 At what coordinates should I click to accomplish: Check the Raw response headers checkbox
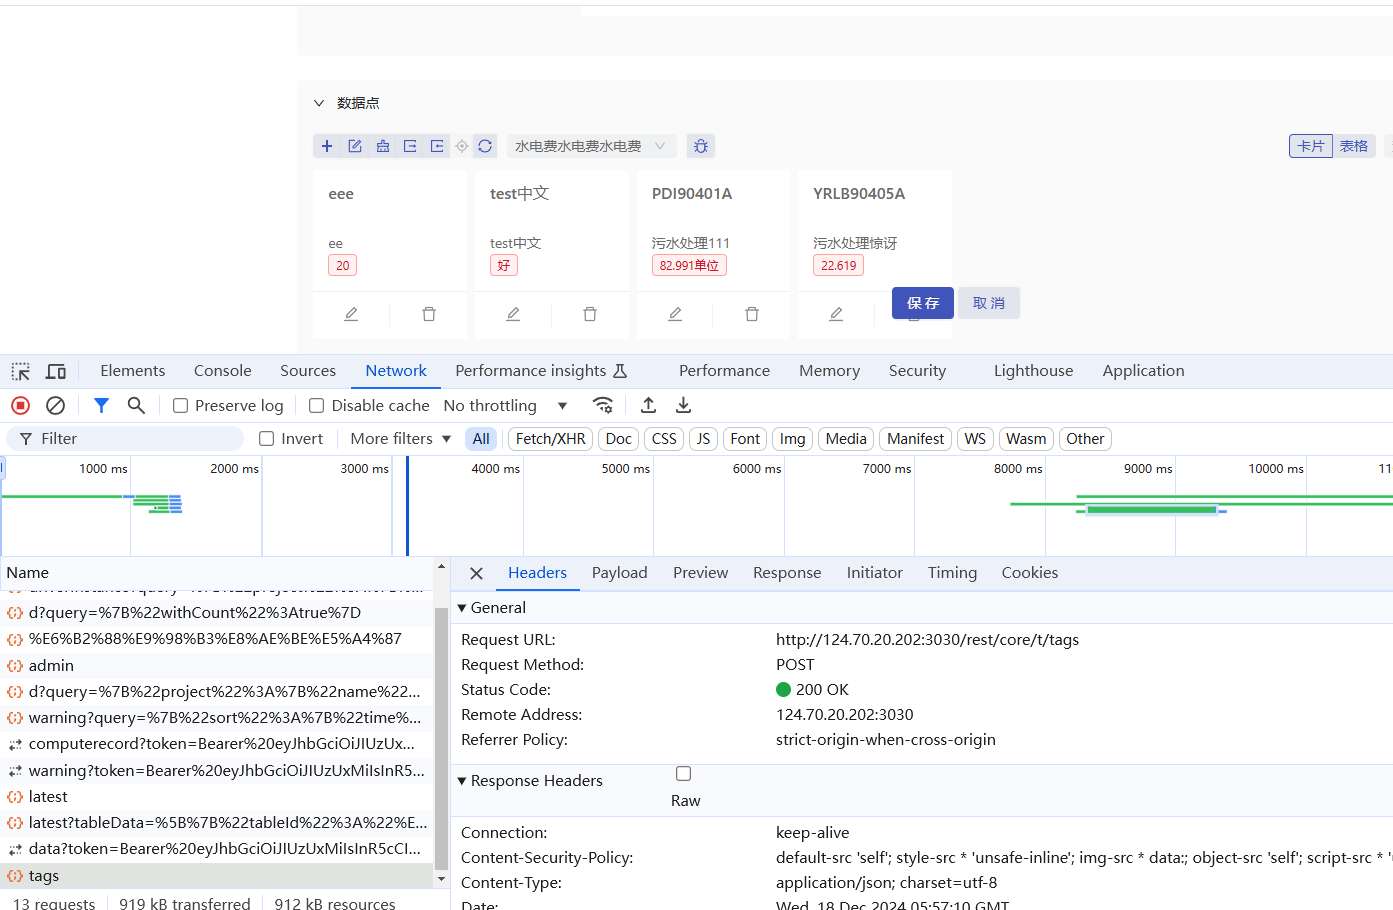(683, 773)
